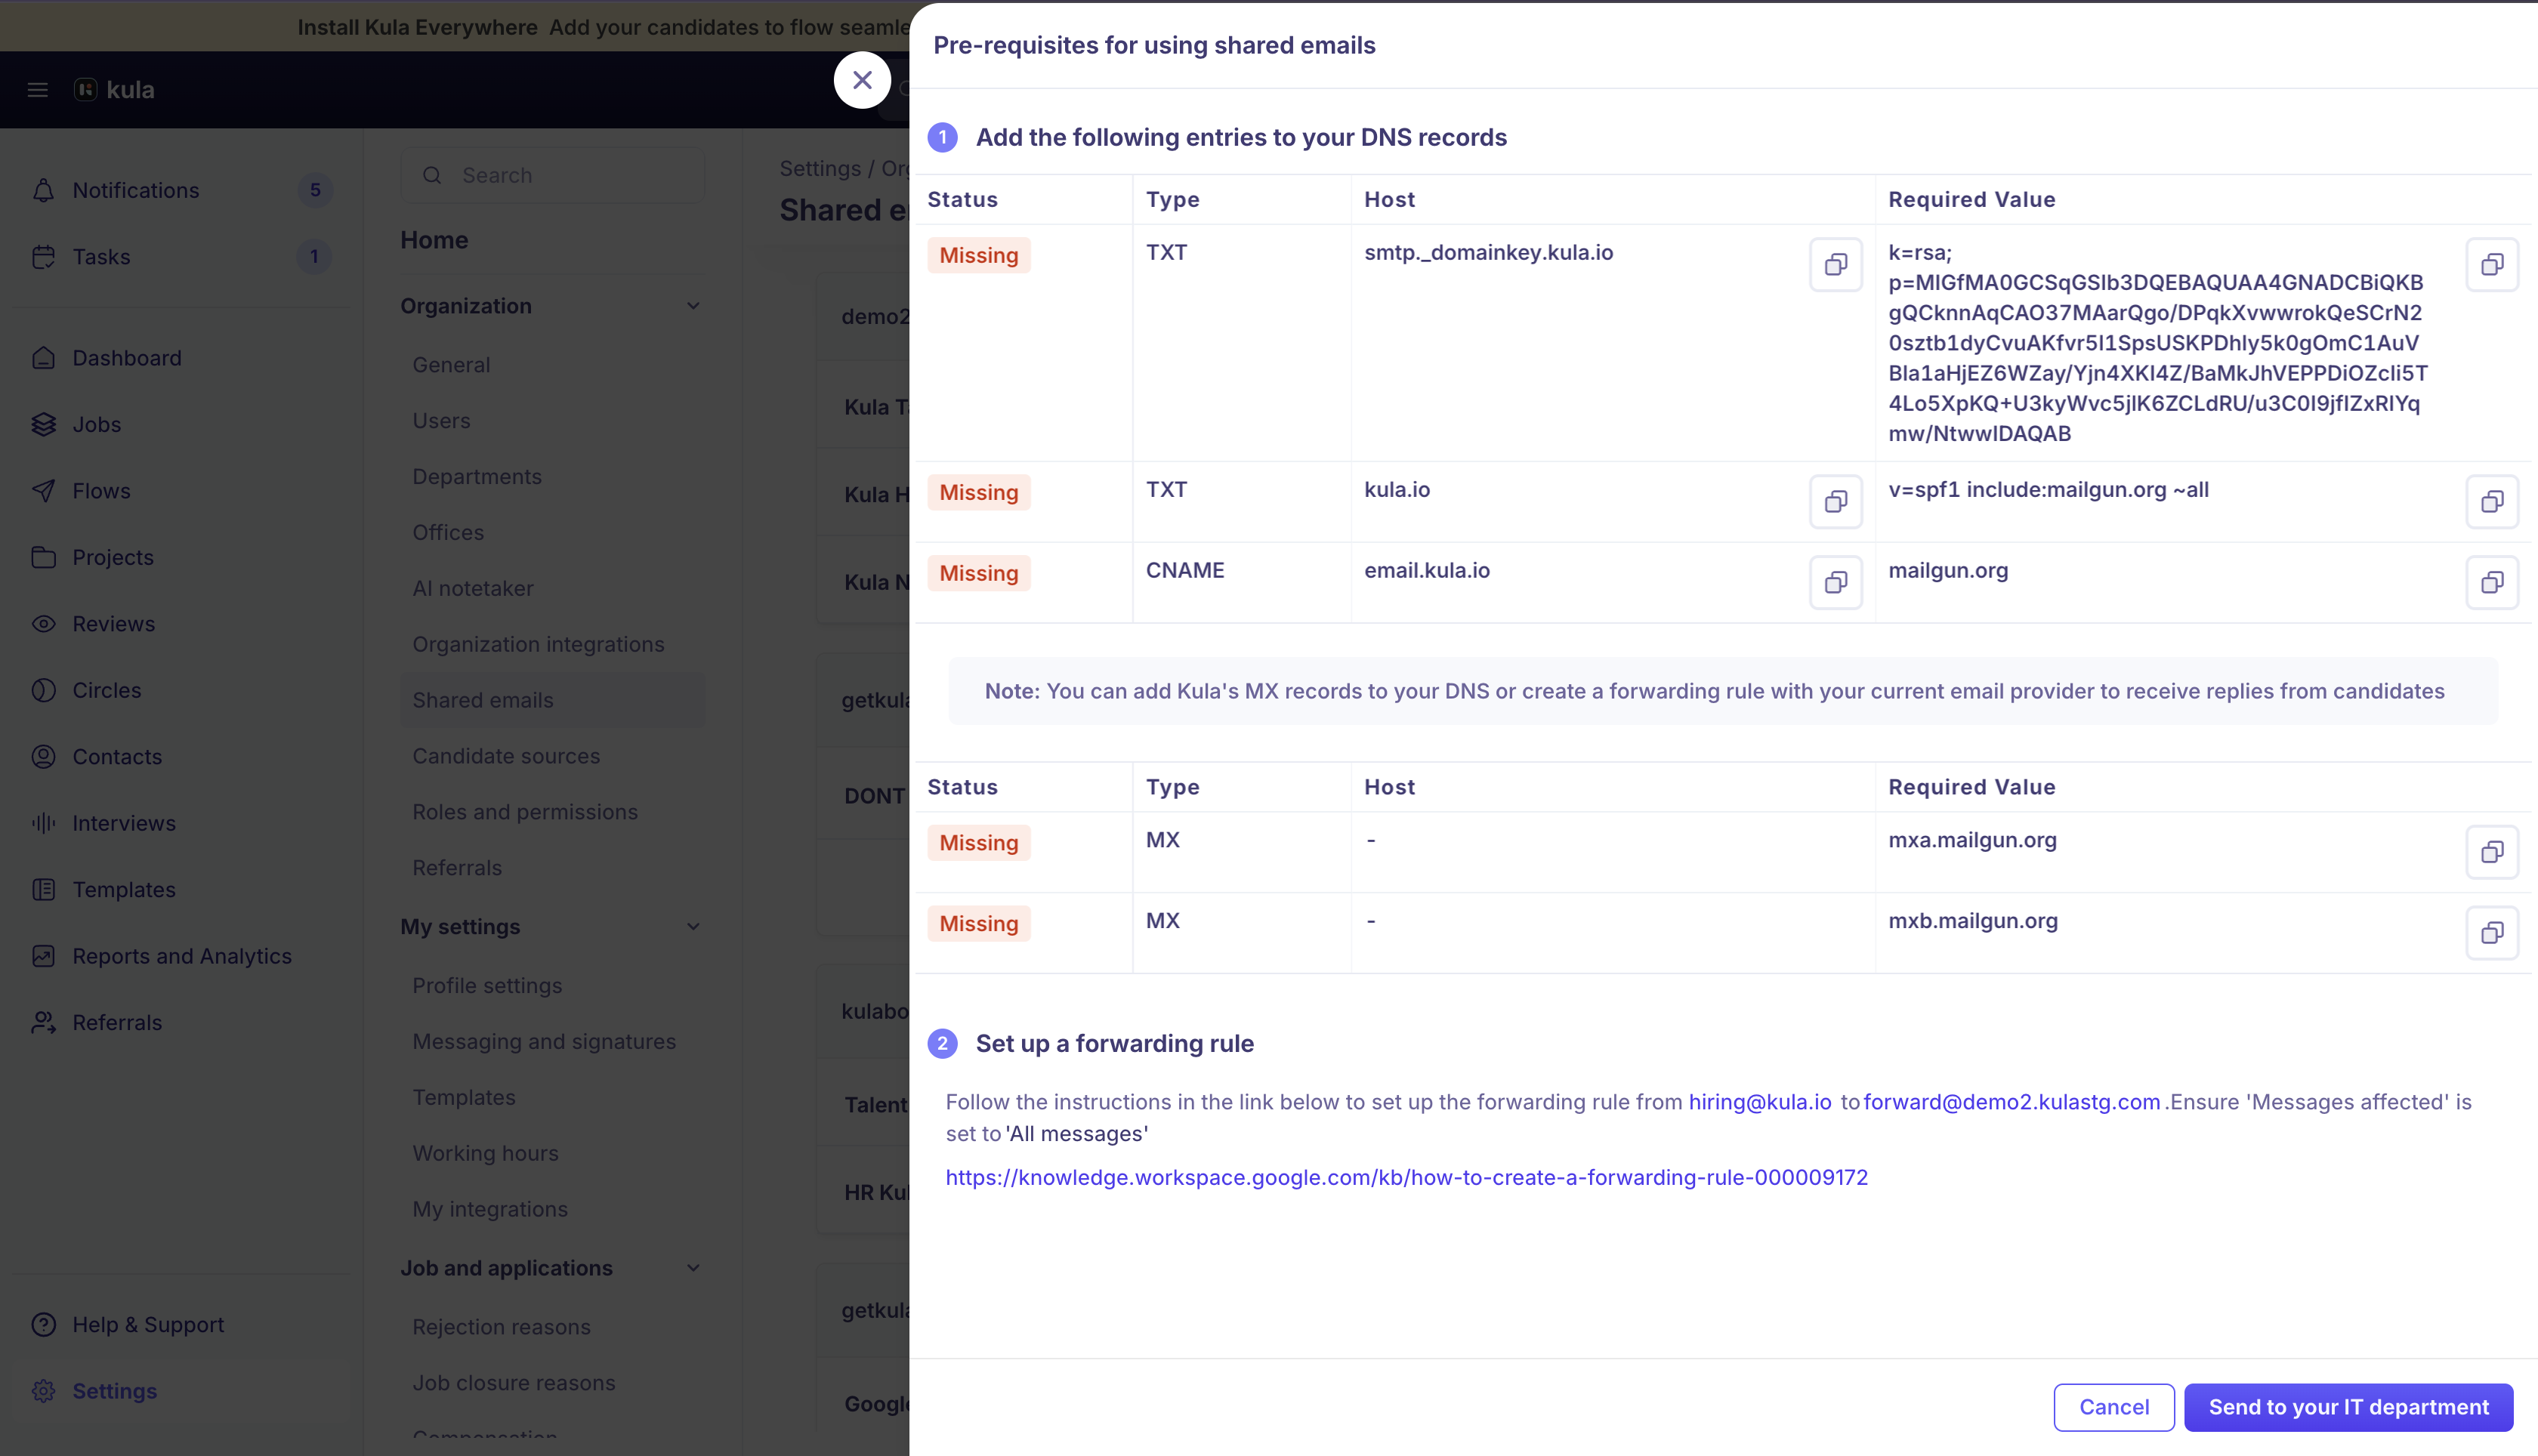Collapse the Job and applications section
Screen dimensions: 2538x1456
(693, 1268)
